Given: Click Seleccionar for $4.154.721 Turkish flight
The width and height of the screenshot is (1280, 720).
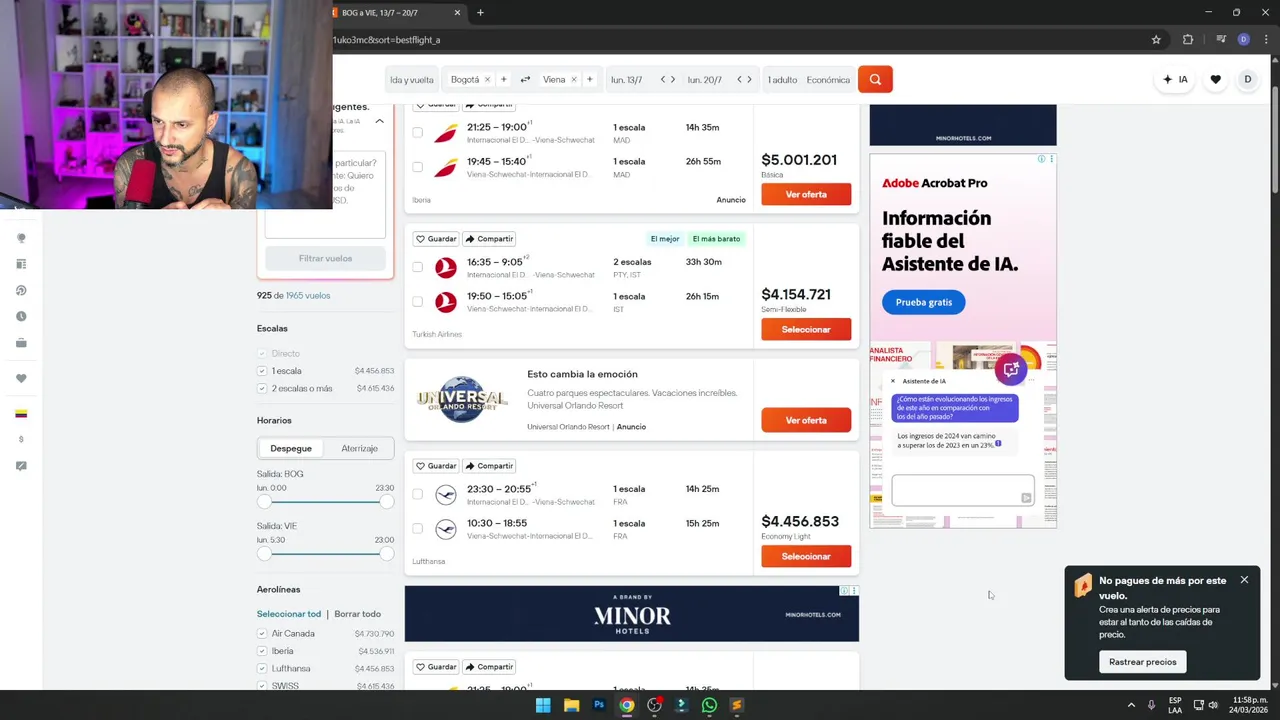Looking at the screenshot, I should (x=806, y=329).
